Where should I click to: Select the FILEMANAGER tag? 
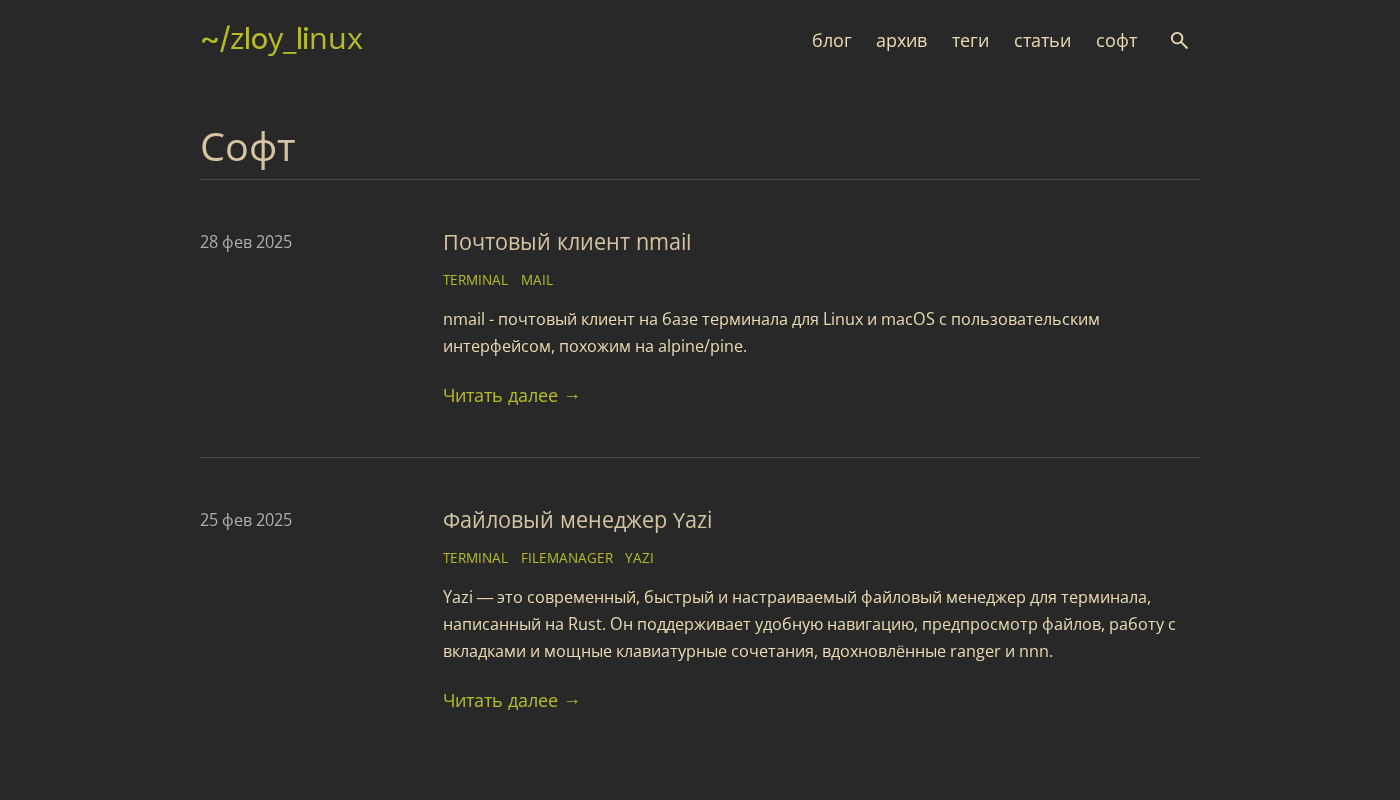[x=566, y=558]
